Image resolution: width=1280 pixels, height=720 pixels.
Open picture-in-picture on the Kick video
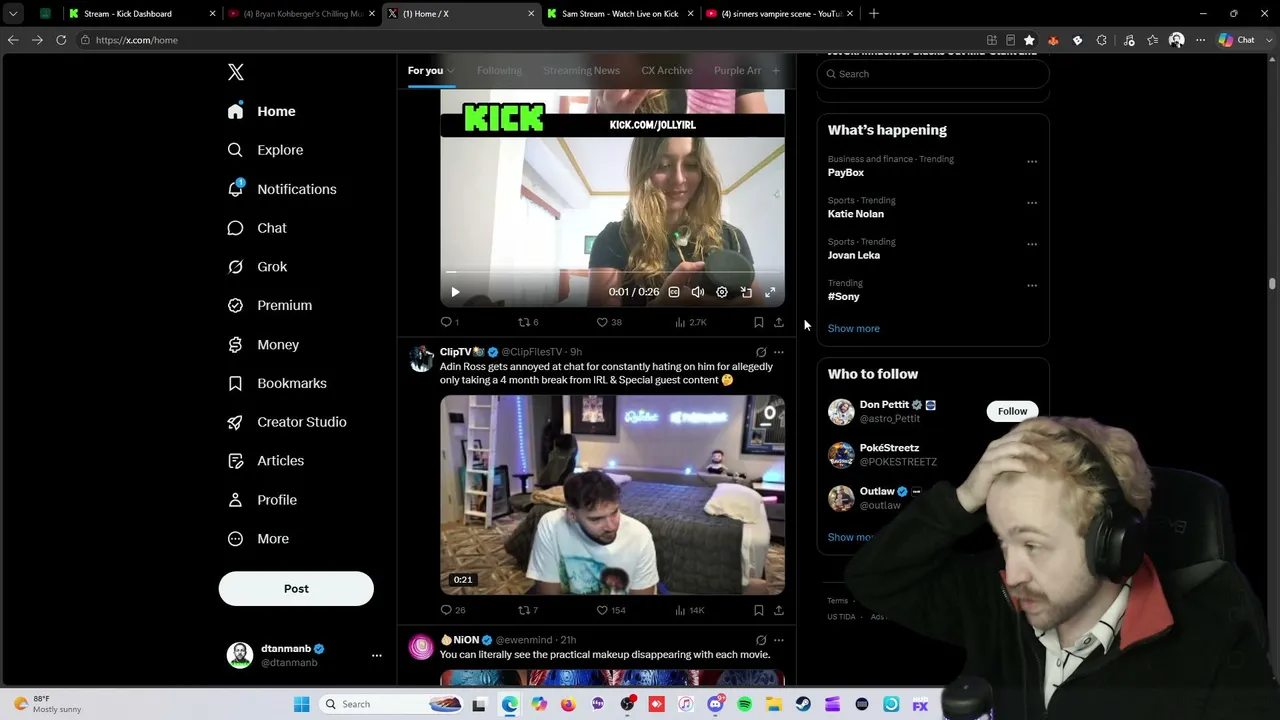[746, 292]
